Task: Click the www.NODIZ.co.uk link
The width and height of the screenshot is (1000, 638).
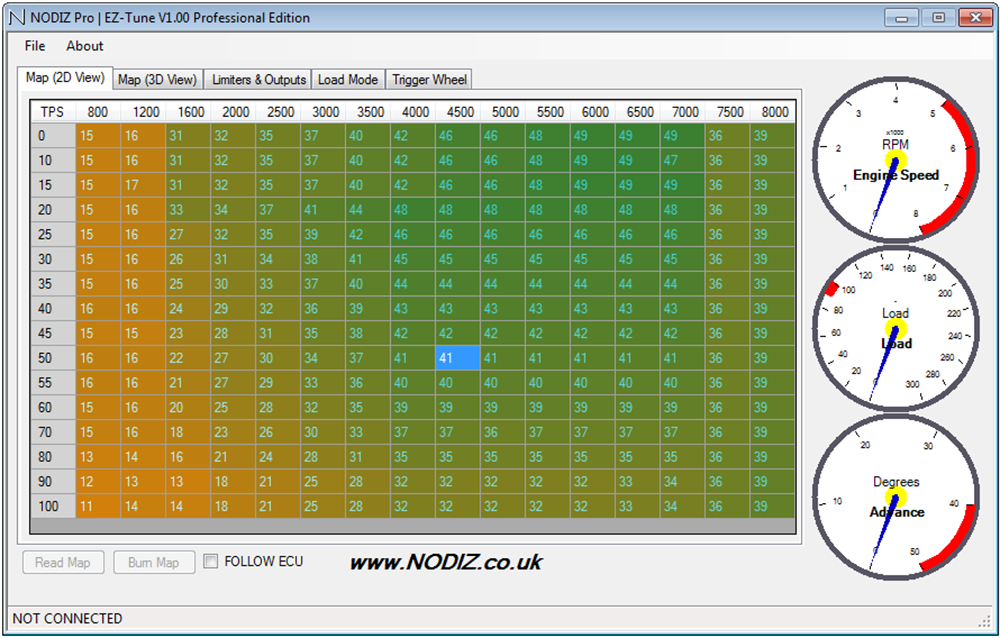Action: (x=445, y=562)
